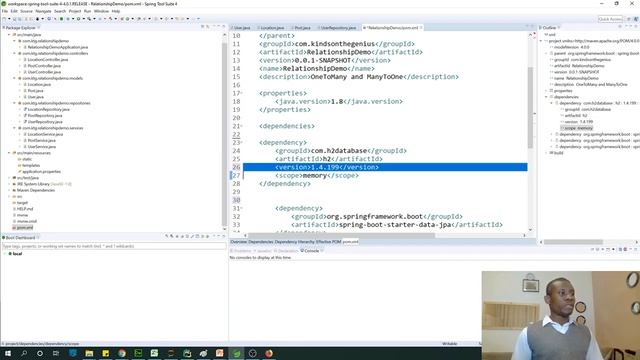Collapse dependencies node in Outline
The image size is (640, 360).
(547, 97)
